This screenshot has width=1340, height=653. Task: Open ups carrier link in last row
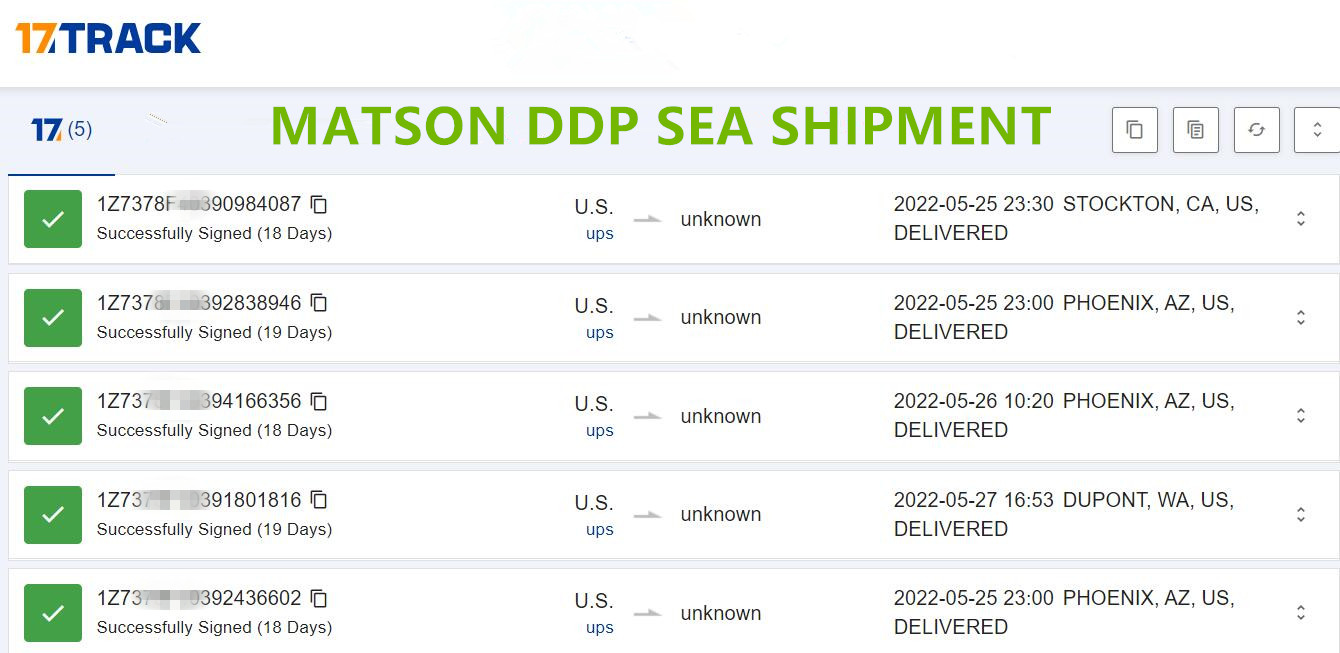(600, 628)
